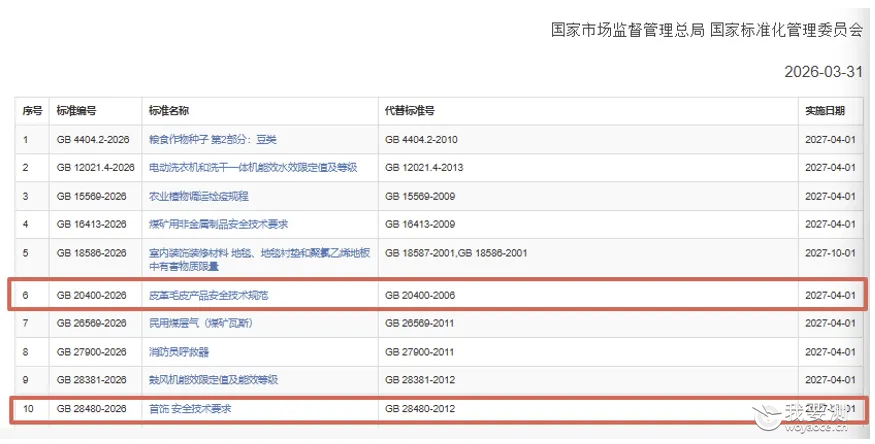Open the 粮食作物种子 第2部分：豆类 standard link
Screen dimensions: 875x444
(x=213, y=139)
